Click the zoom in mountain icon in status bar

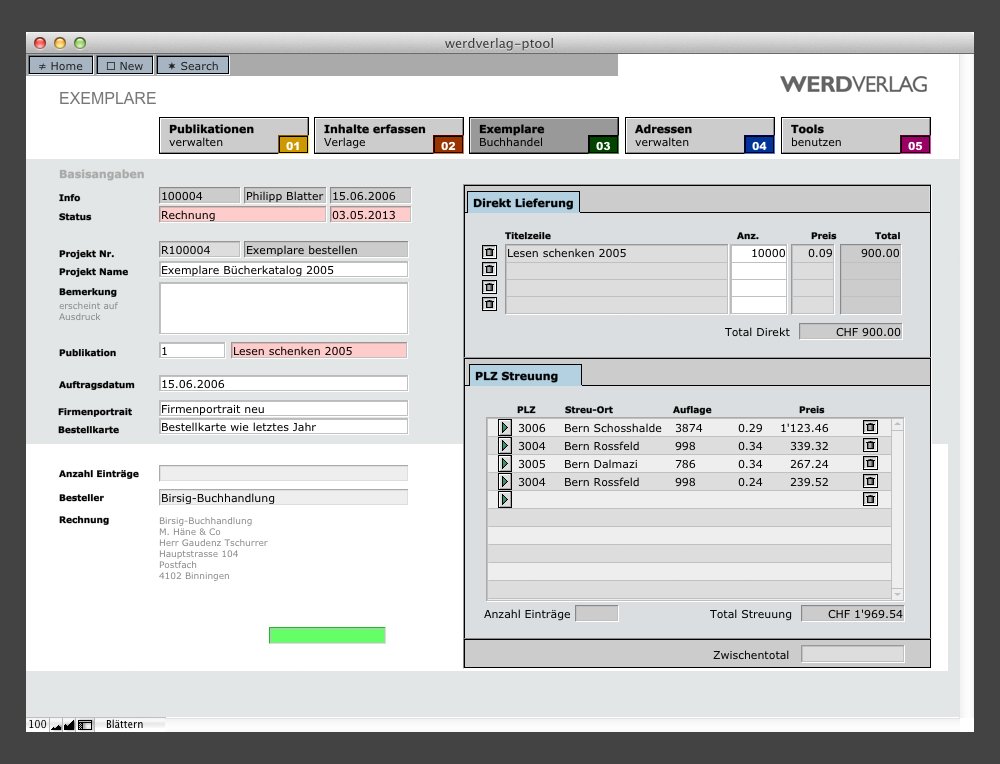click(69, 725)
